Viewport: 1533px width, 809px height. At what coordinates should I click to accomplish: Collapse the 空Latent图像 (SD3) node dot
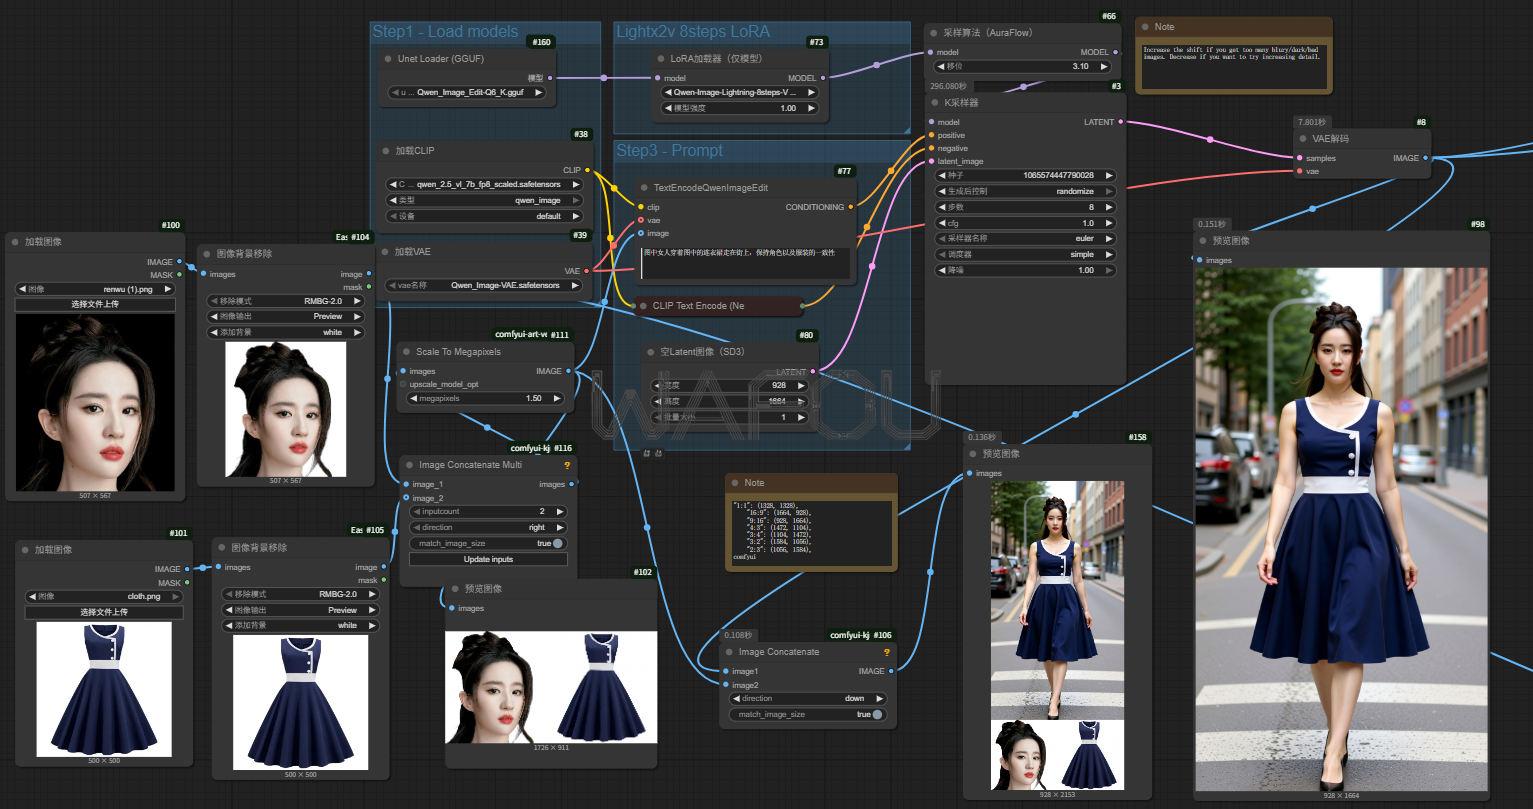coord(650,352)
